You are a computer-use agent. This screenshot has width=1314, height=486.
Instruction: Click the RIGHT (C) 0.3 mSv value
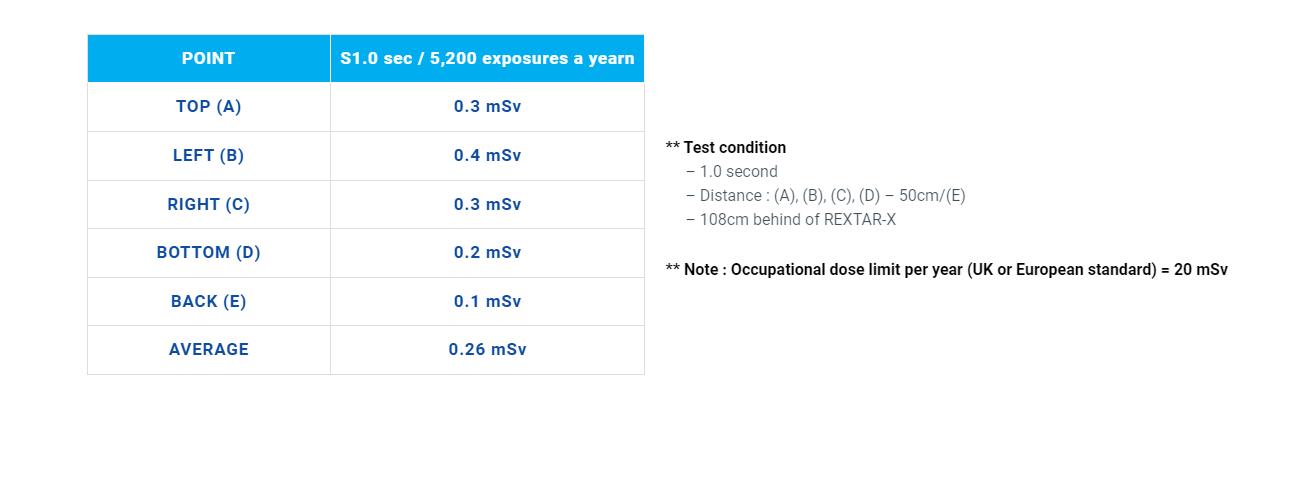[487, 204]
